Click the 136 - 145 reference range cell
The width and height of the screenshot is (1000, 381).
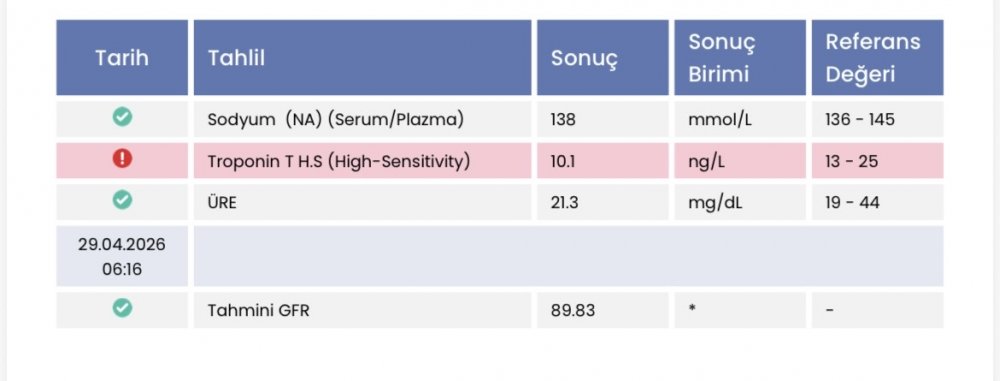[878, 119]
